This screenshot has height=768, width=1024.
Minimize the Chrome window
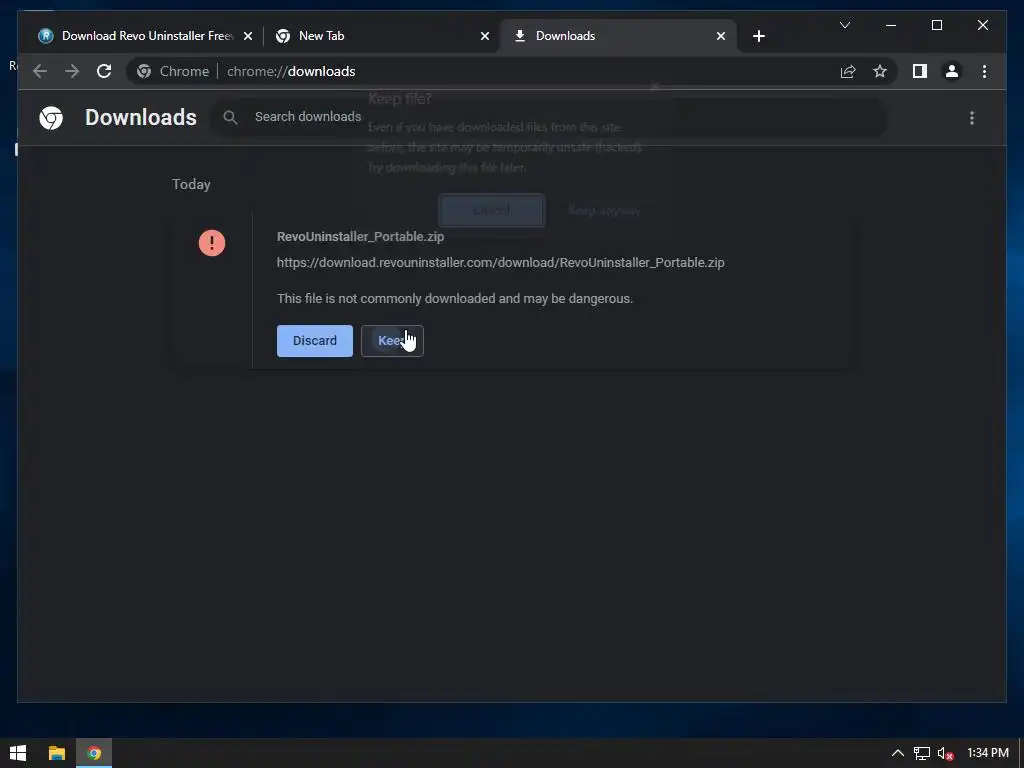[891, 25]
